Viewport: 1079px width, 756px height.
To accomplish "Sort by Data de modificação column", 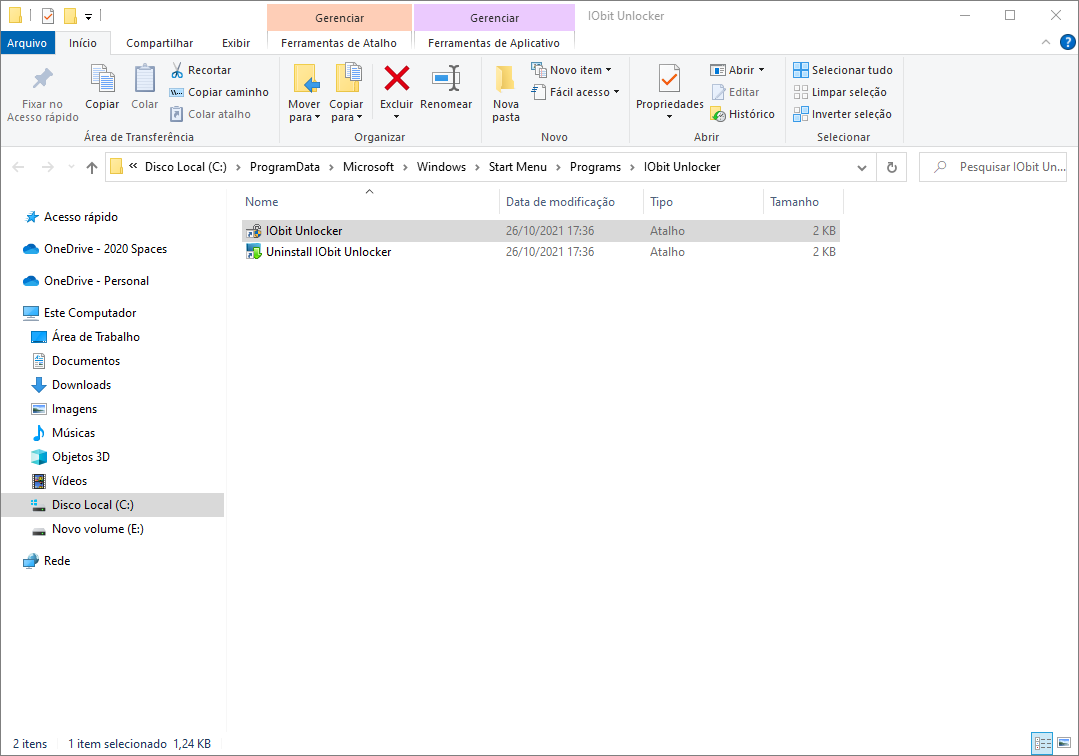I will tap(571, 202).
